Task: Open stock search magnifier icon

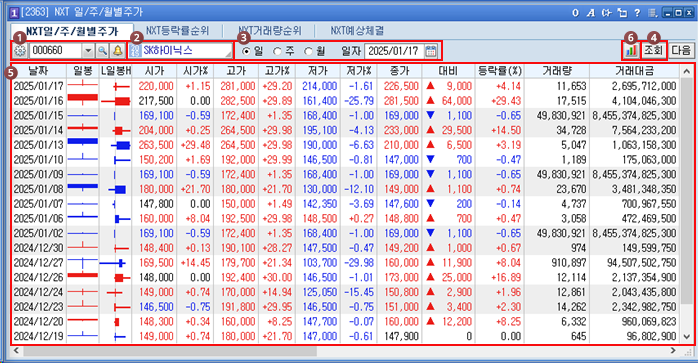Action: click(x=102, y=51)
